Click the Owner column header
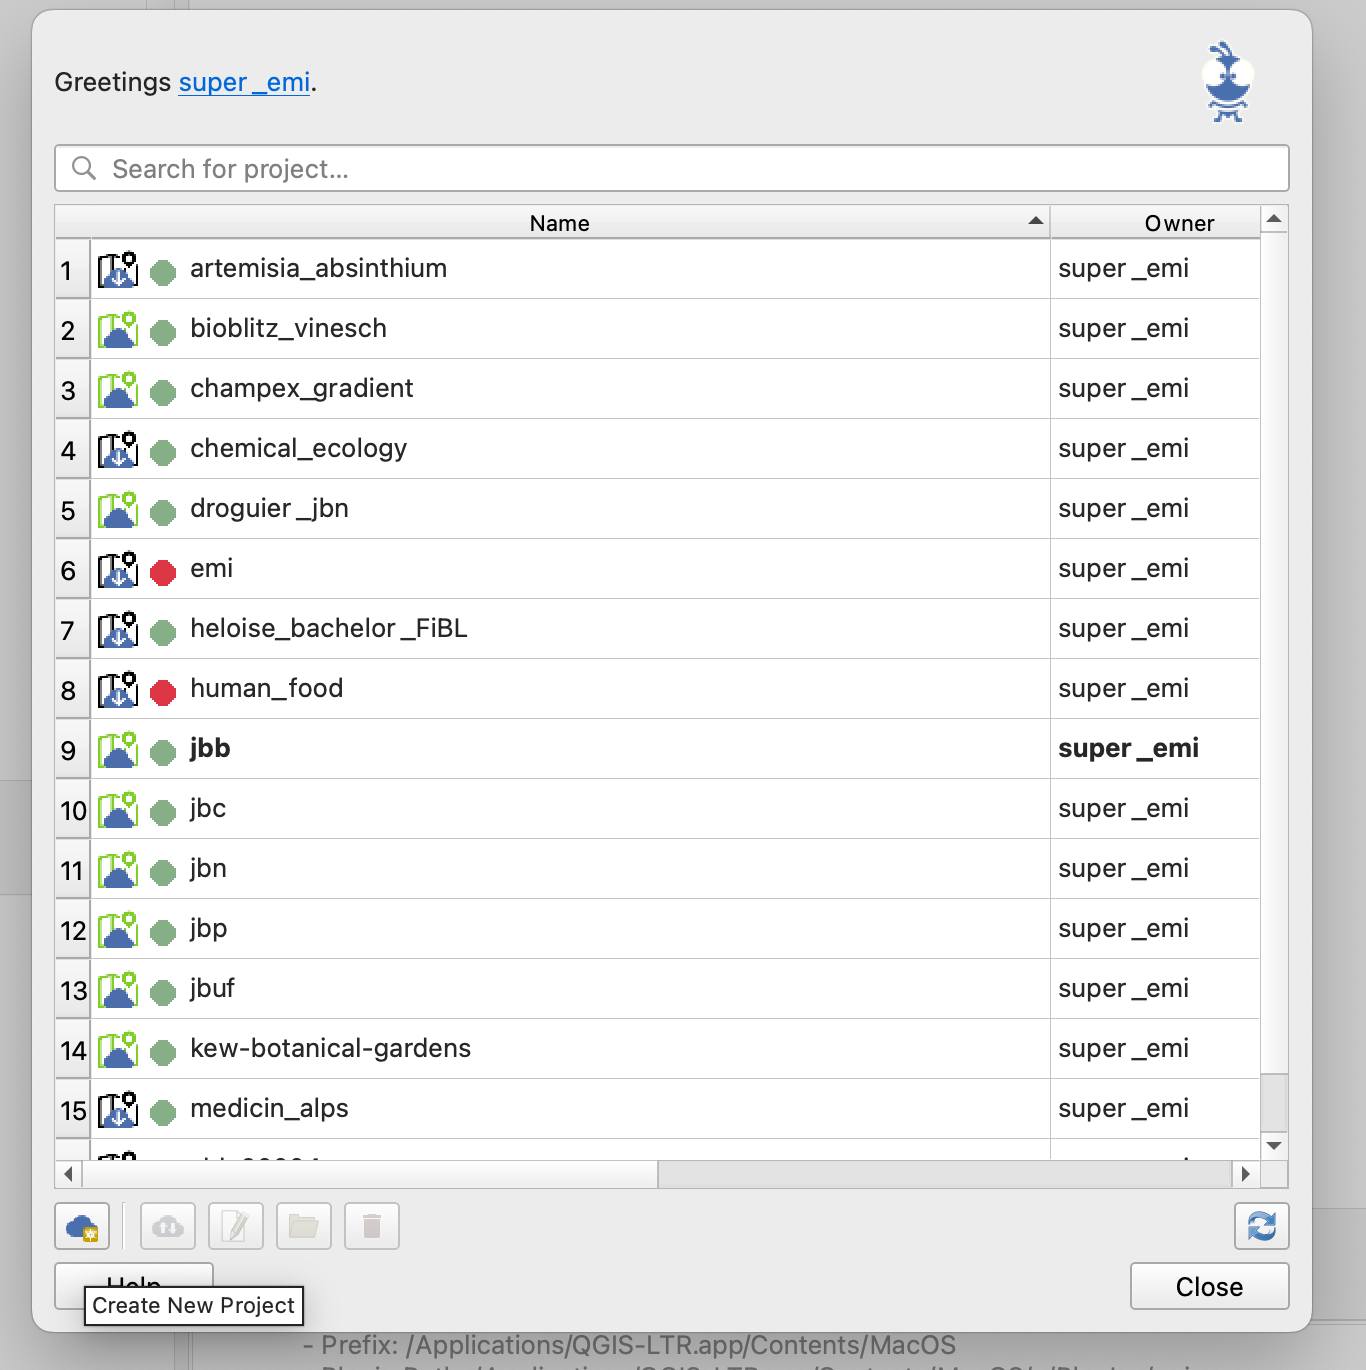The image size is (1366, 1370). tap(1178, 223)
